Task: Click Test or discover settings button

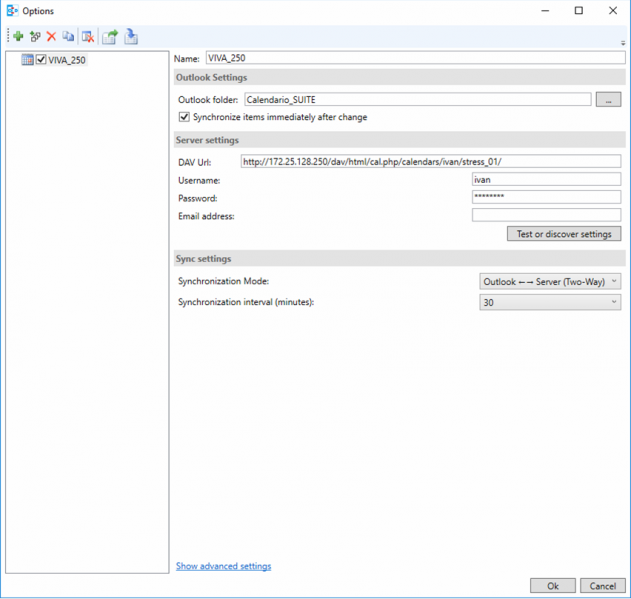Action: (564, 234)
